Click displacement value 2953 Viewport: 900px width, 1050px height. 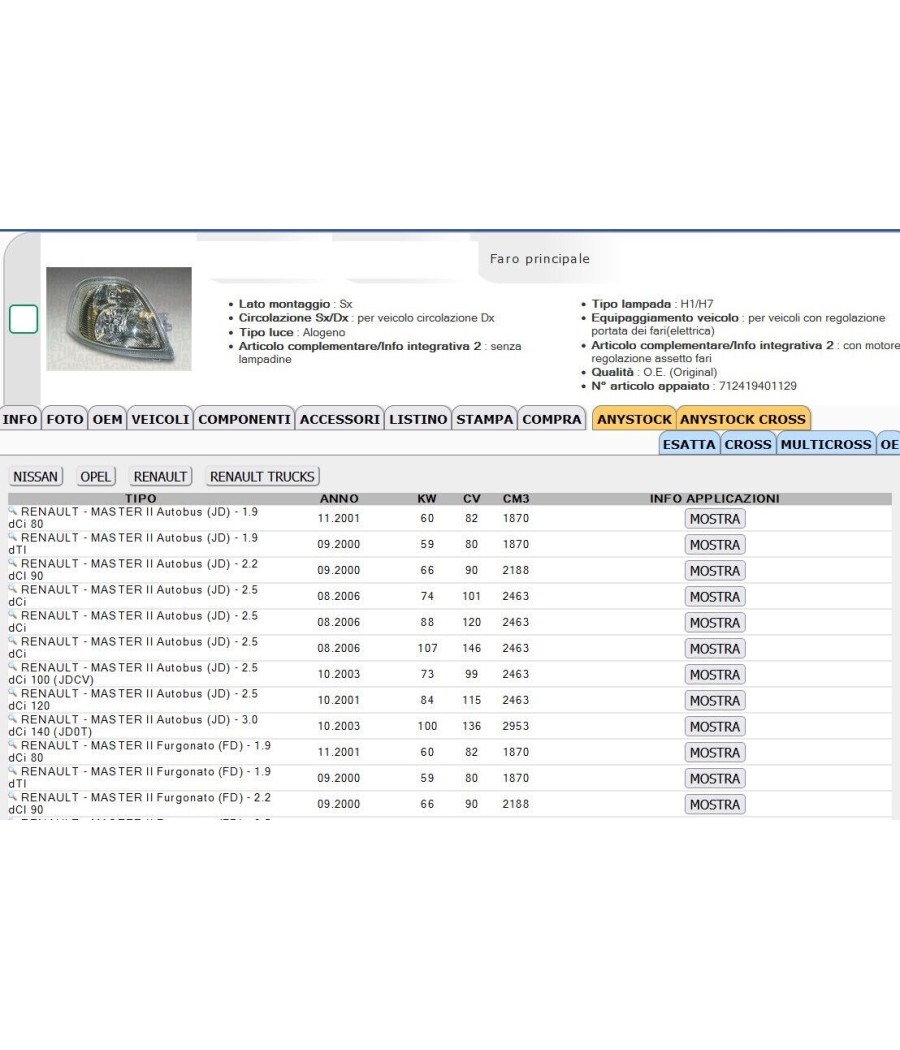(516, 727)
